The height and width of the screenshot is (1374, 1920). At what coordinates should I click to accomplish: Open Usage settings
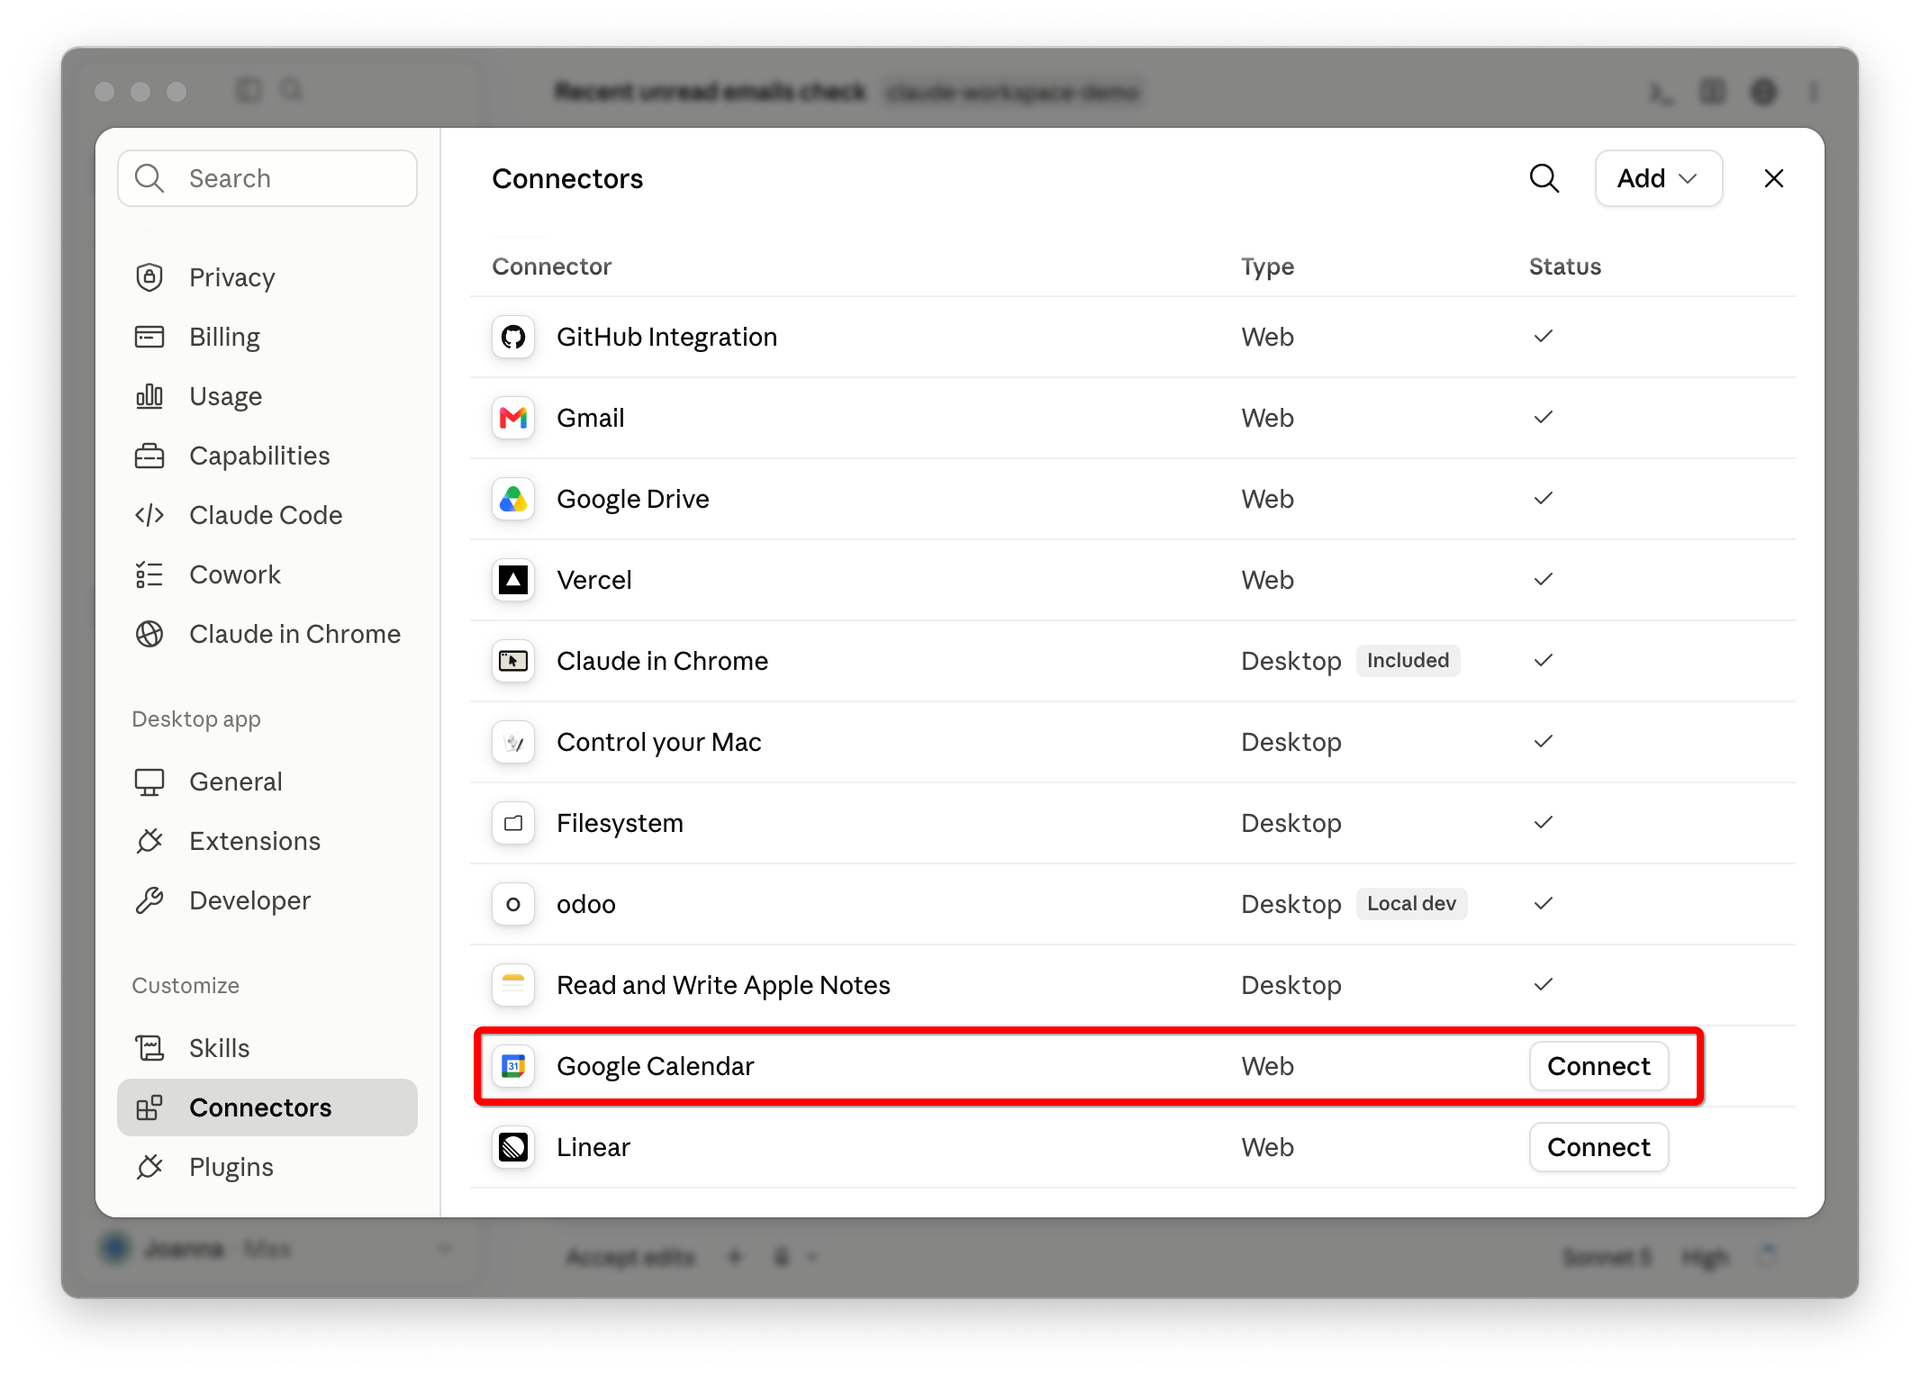[267, 396]
